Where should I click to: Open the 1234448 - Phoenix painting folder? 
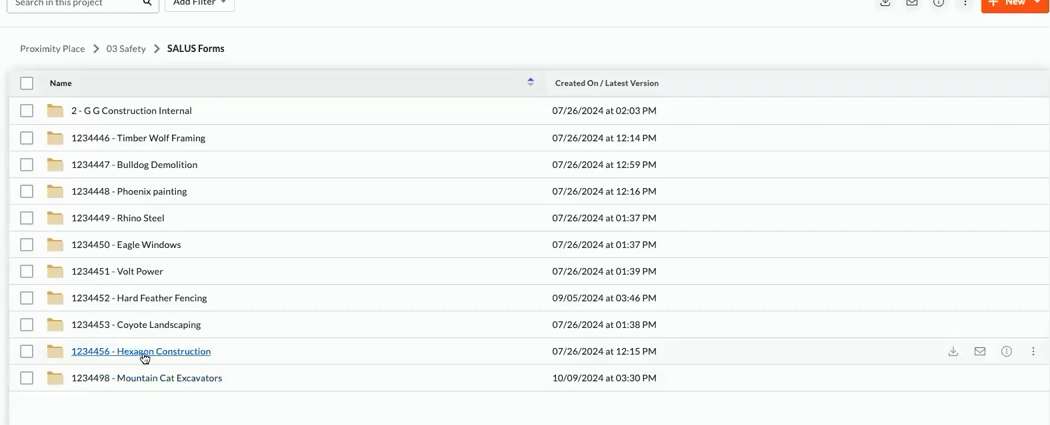(x=129, y=191)
